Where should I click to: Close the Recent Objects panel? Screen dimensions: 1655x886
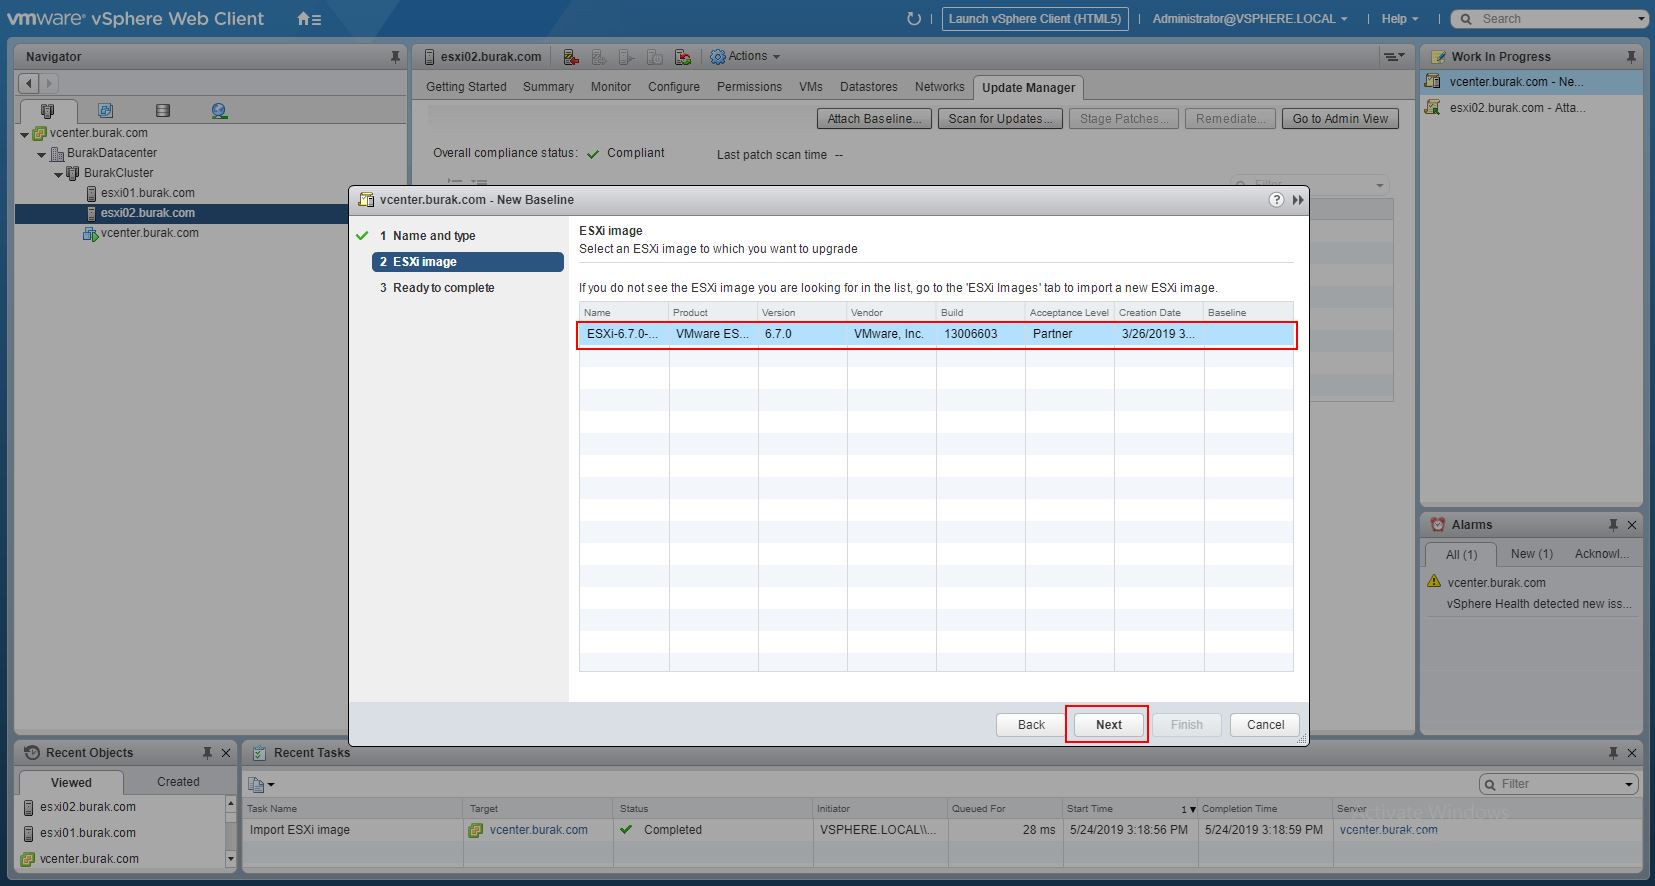pos(226,753)
